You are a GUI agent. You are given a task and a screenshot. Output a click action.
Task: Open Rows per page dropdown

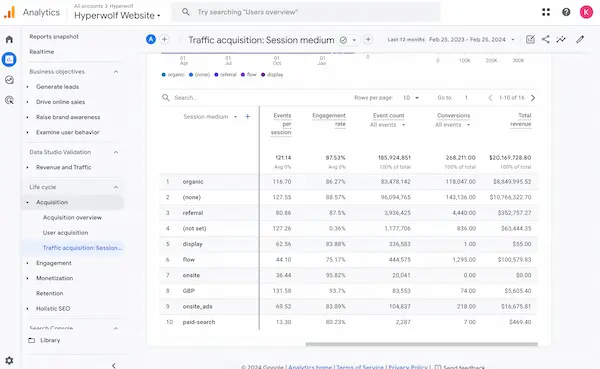pos(411,98)
